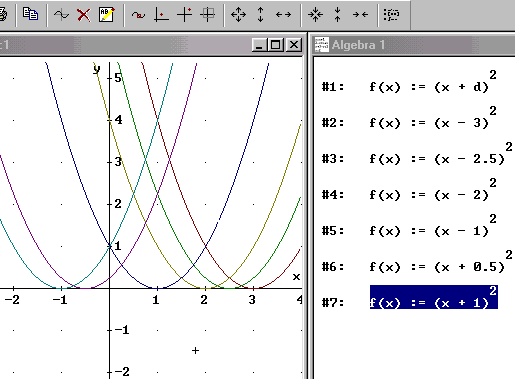Maximize the 2D plot window
The image size is (515, 379).
[x=276, y=45]
